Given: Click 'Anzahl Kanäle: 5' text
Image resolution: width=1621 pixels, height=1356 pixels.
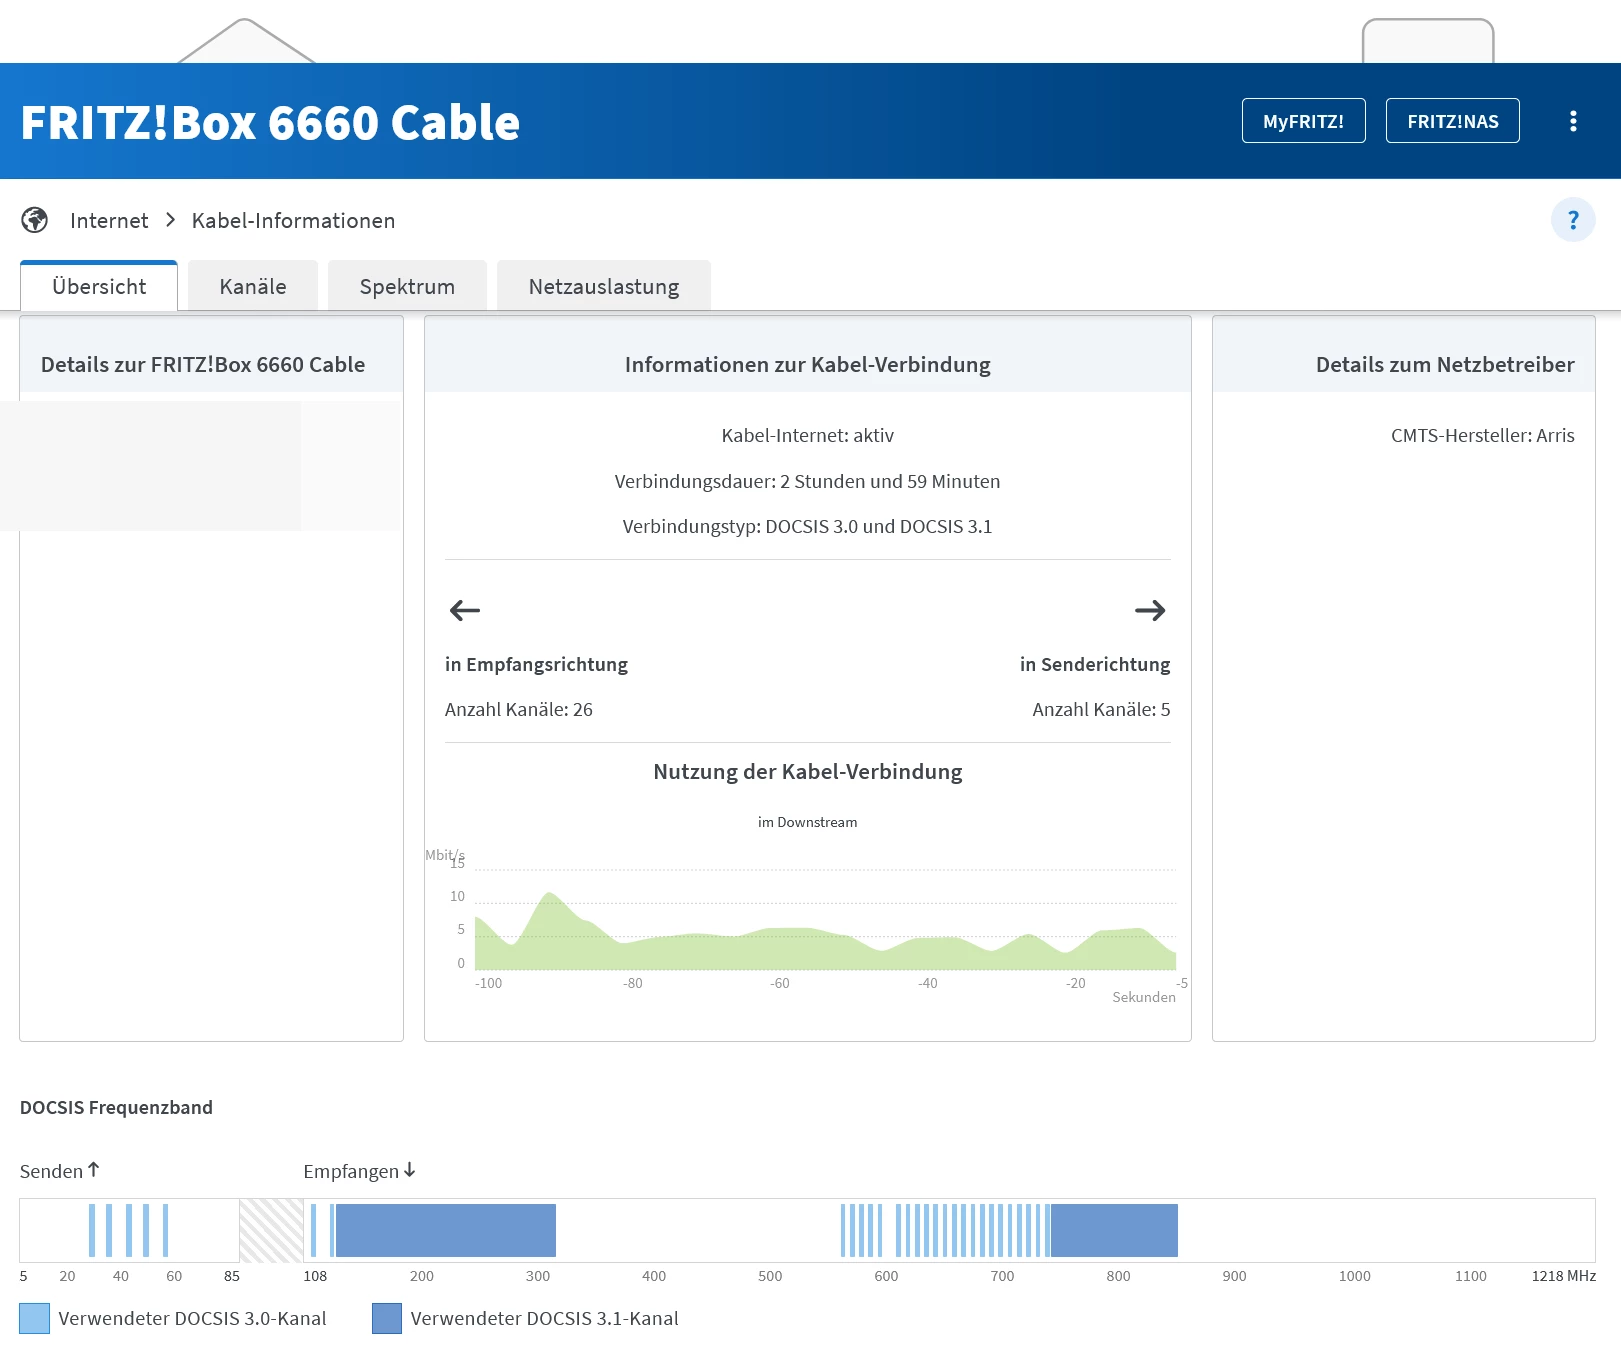Looking at the screenshot, I should [x=1101, y=709].
